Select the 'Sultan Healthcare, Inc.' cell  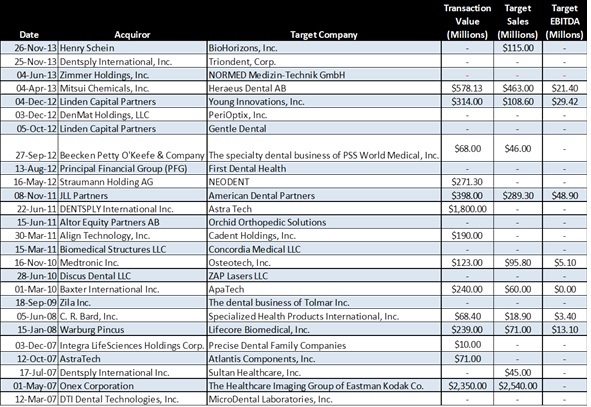click(x=324, y=372)
